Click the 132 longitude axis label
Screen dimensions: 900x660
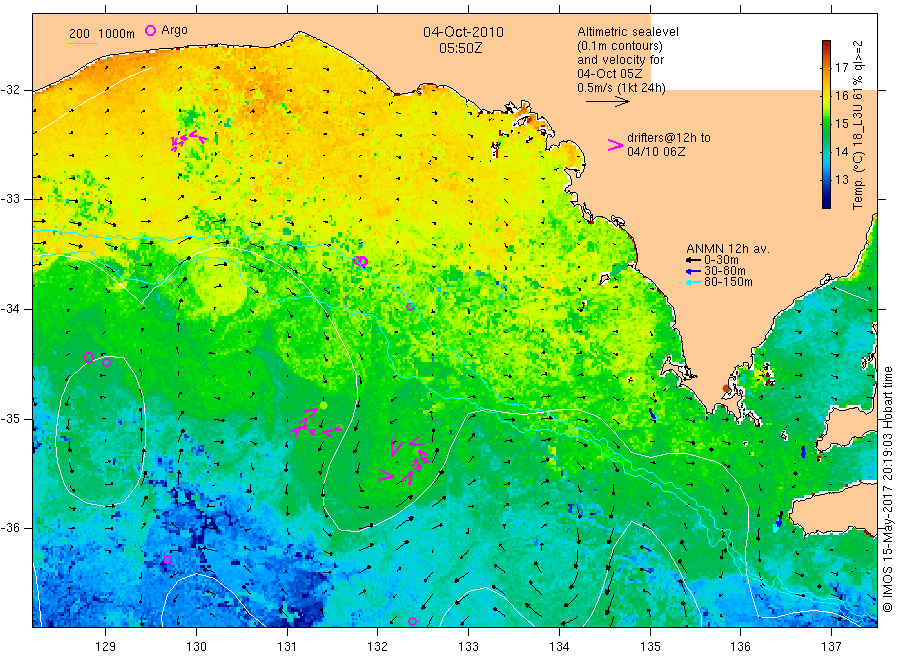point(378,647)
